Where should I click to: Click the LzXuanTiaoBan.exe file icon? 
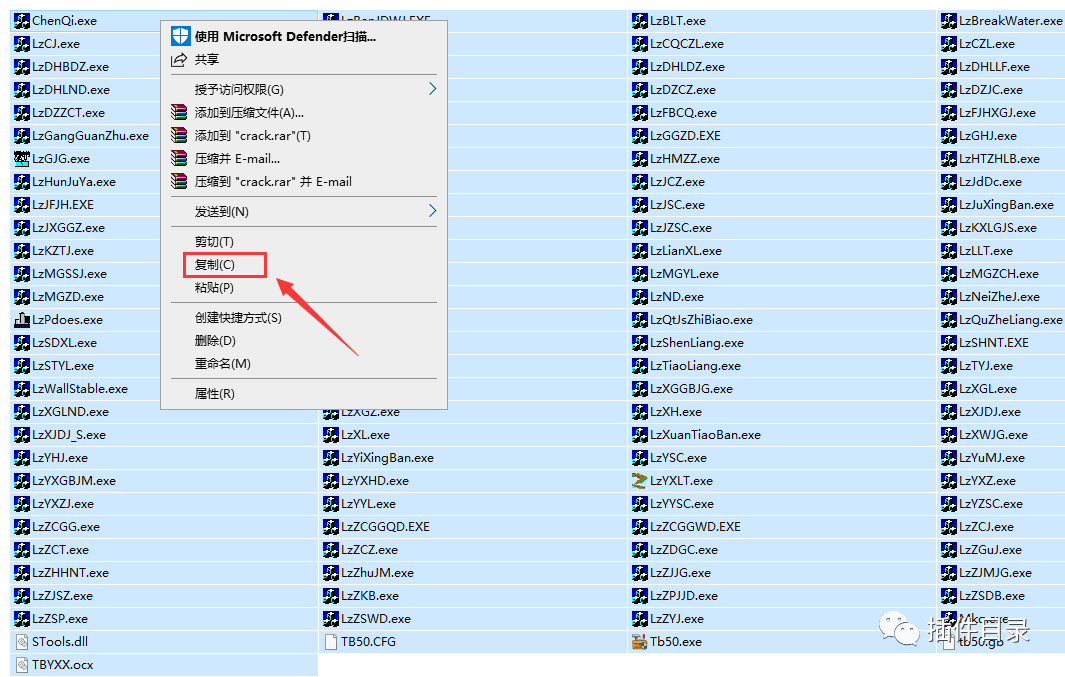(x=640, y=435)
